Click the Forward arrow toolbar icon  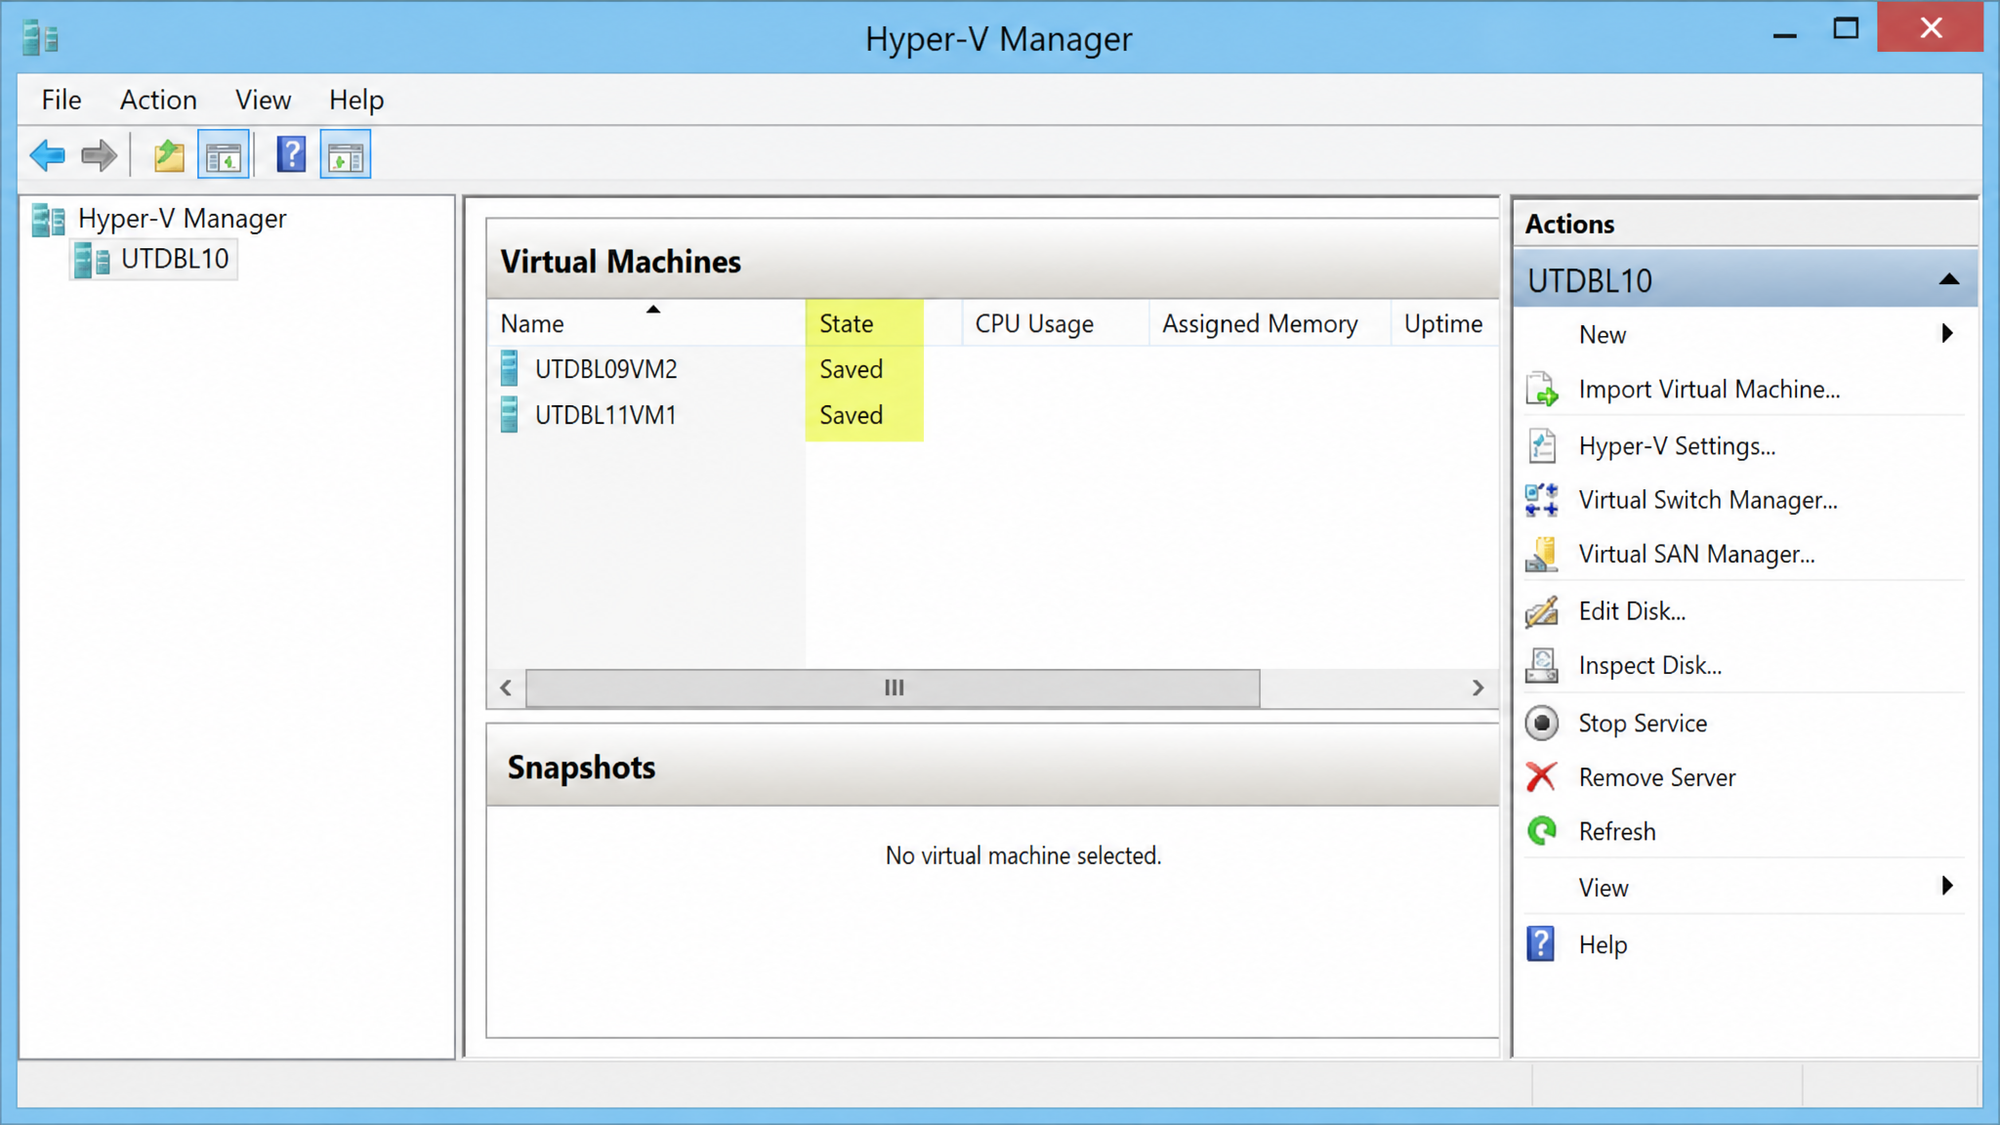[99, 156]
